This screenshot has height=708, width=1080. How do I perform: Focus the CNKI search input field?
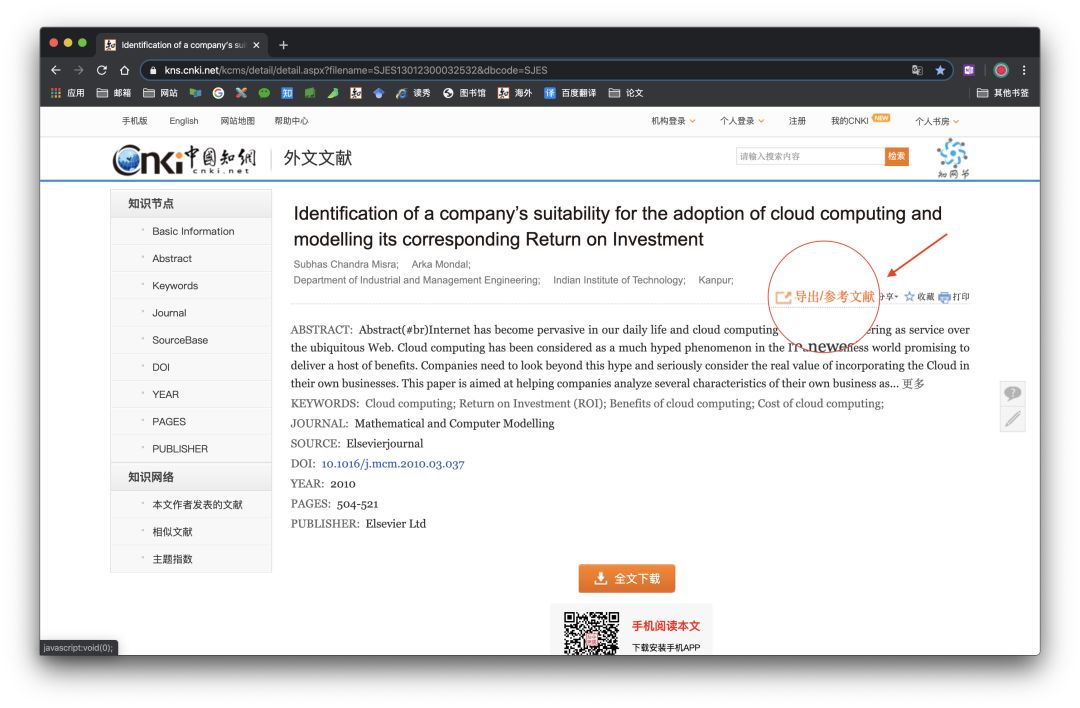point(810,156)
